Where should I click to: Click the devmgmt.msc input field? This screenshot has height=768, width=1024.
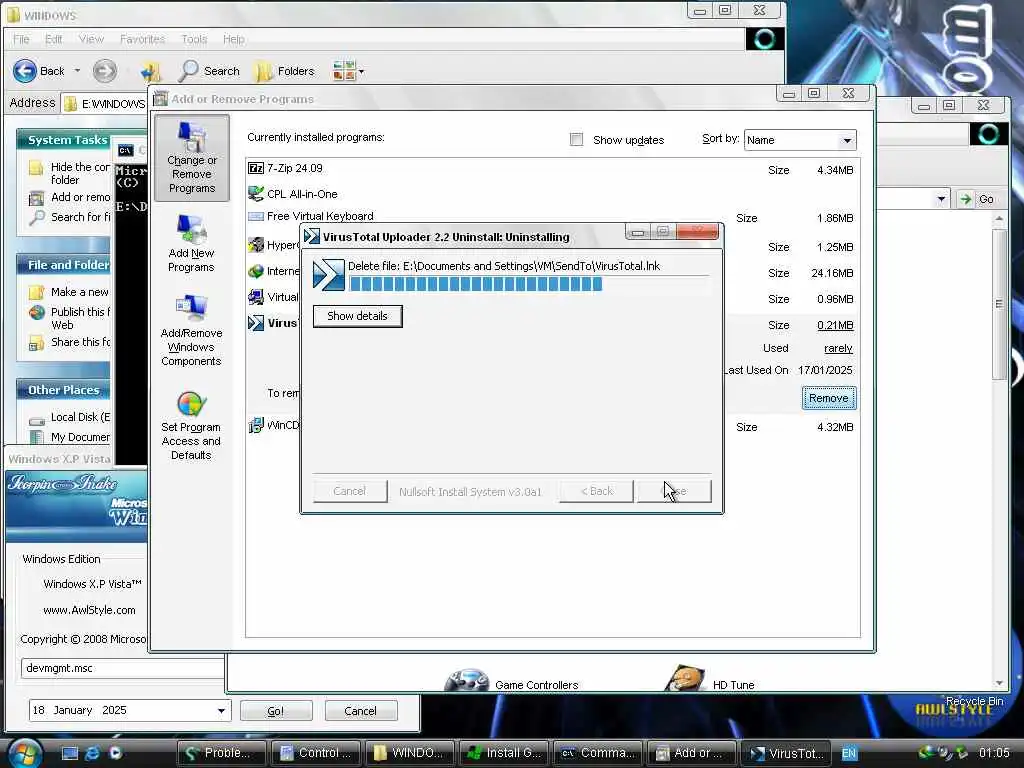123,668
